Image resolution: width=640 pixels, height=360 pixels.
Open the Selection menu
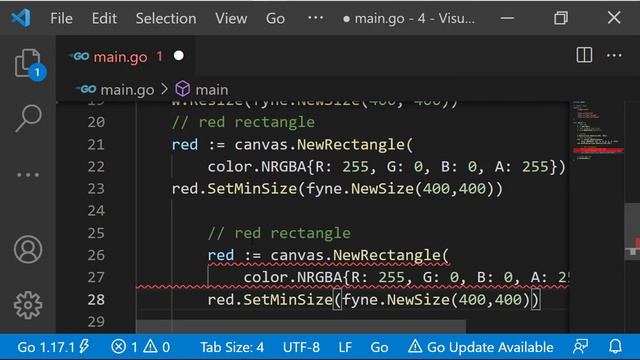(166, 18)
